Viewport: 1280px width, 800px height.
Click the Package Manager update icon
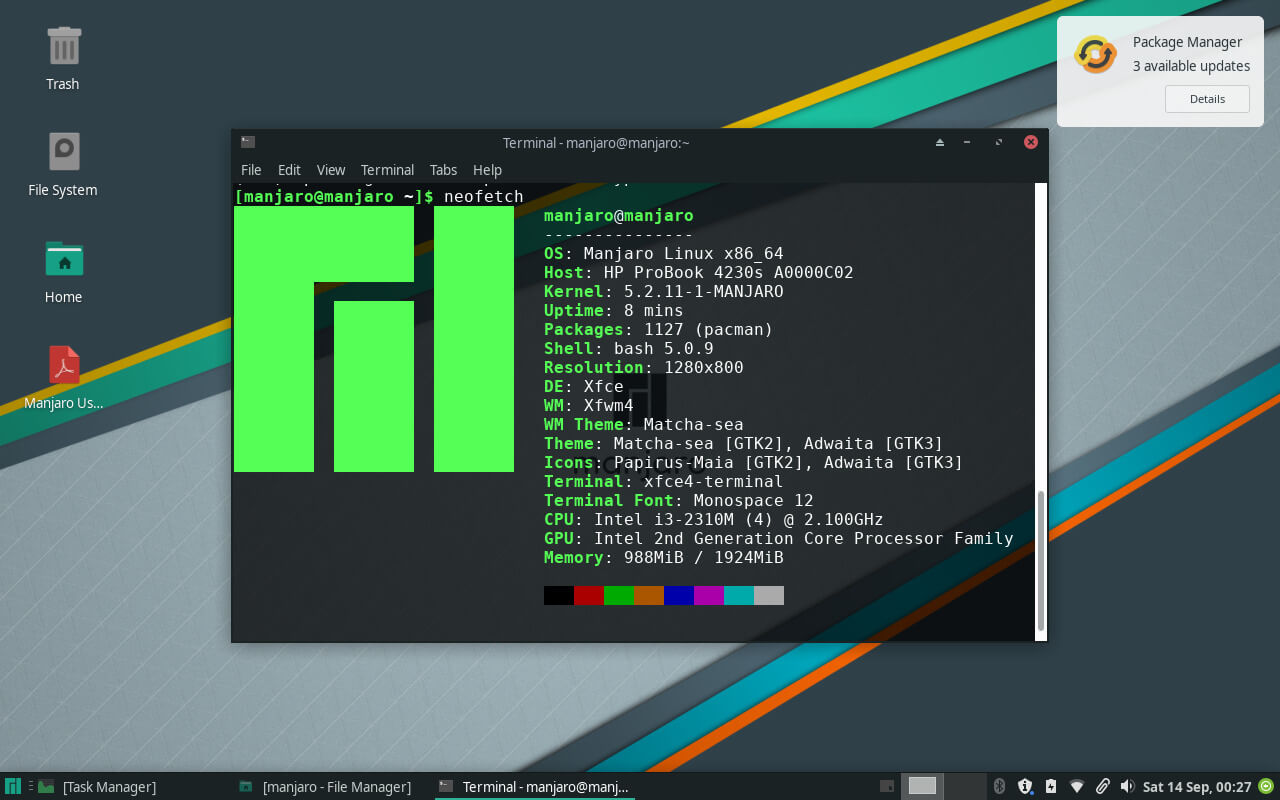click(x=1095, y=56)
